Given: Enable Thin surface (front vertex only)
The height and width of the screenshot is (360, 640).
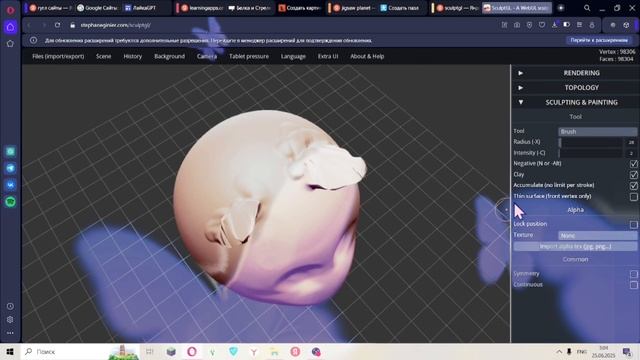Looking at the screenshot, I should [633, 197].
